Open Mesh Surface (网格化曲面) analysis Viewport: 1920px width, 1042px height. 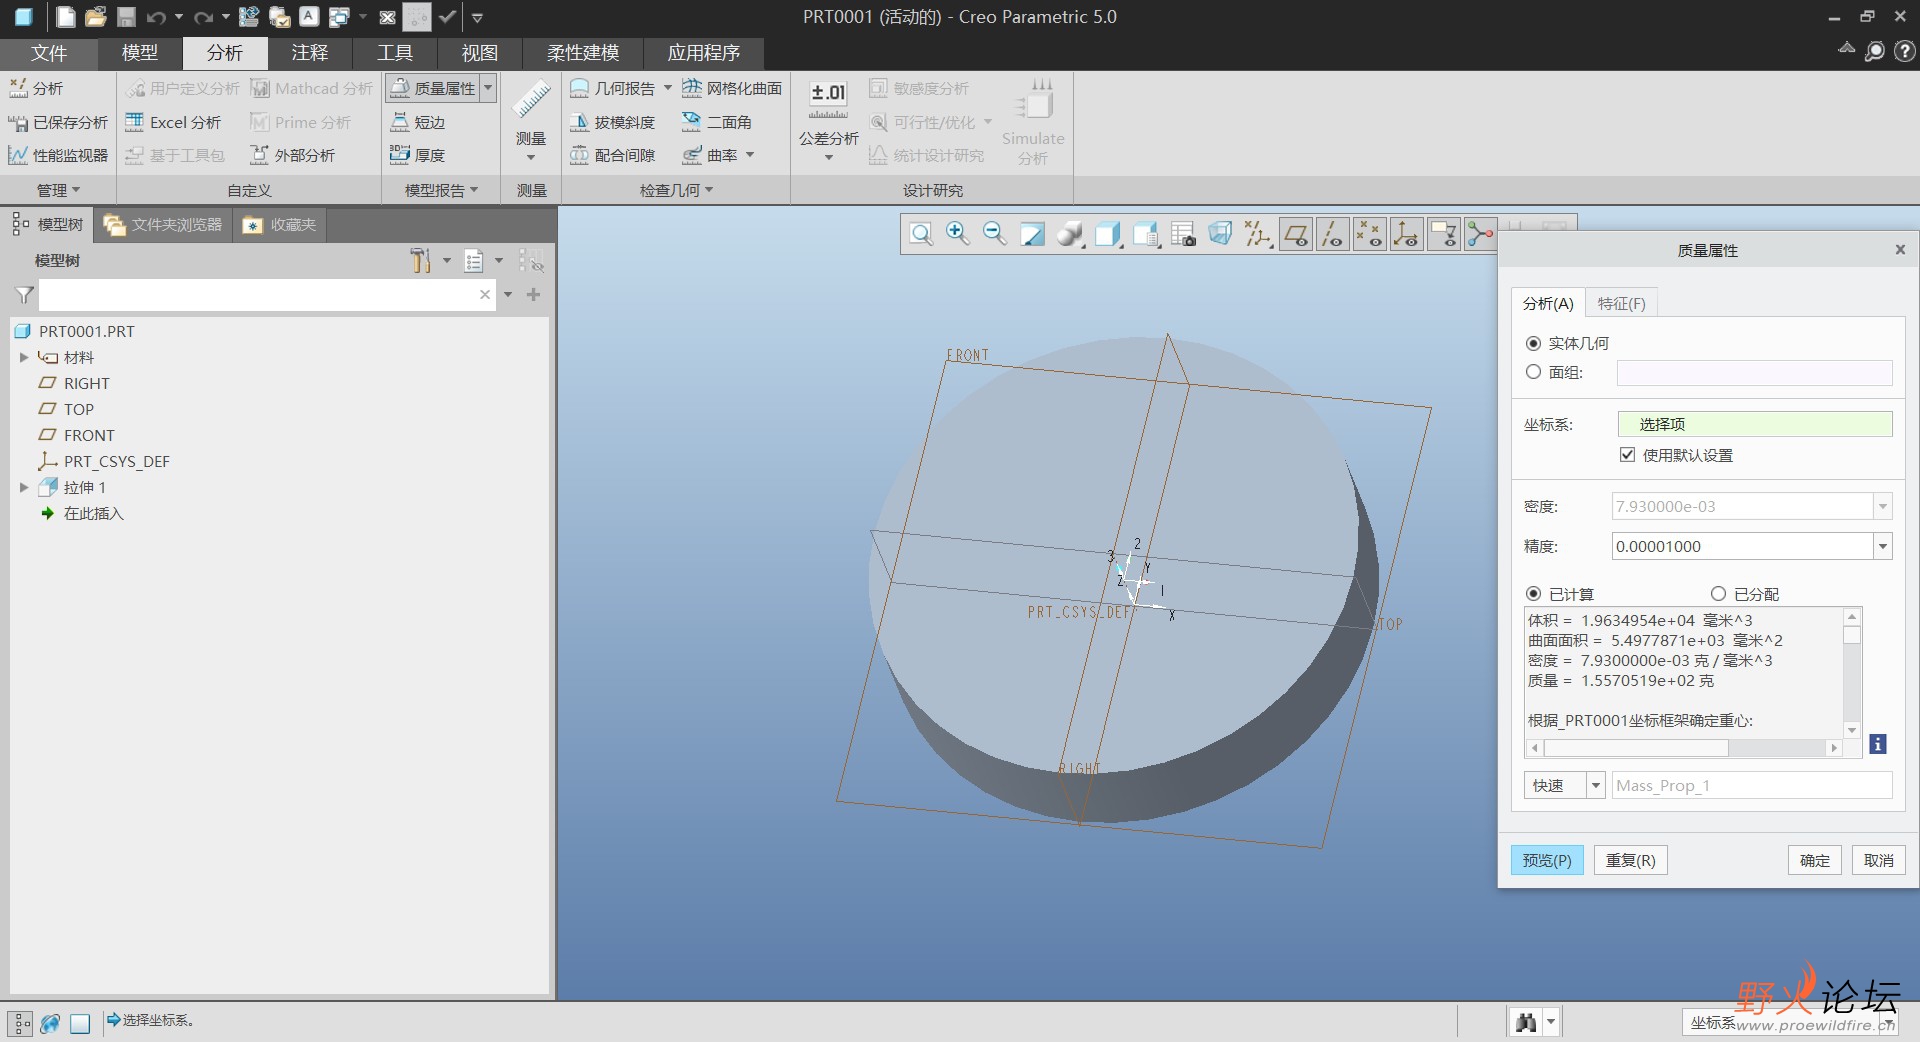(732, 88)
